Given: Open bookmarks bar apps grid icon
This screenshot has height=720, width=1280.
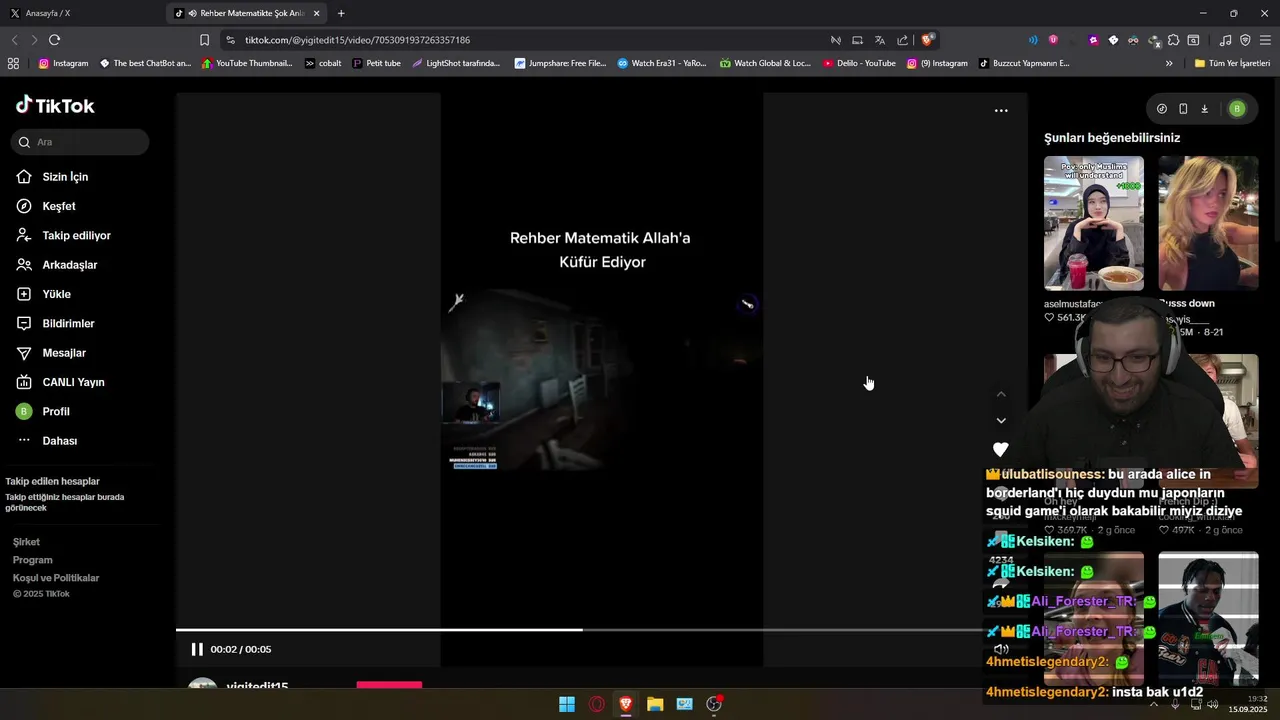Looking at the screenshot, I should coord(13,63).
